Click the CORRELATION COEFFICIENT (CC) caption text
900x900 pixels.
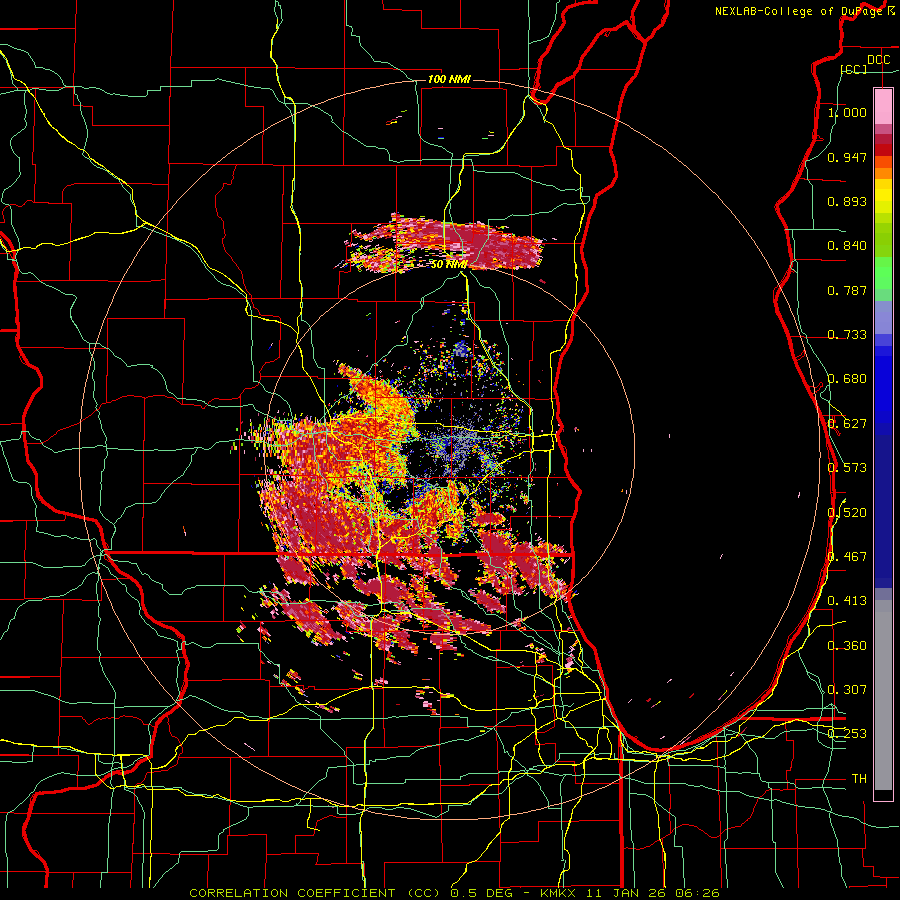pos(314,893)
